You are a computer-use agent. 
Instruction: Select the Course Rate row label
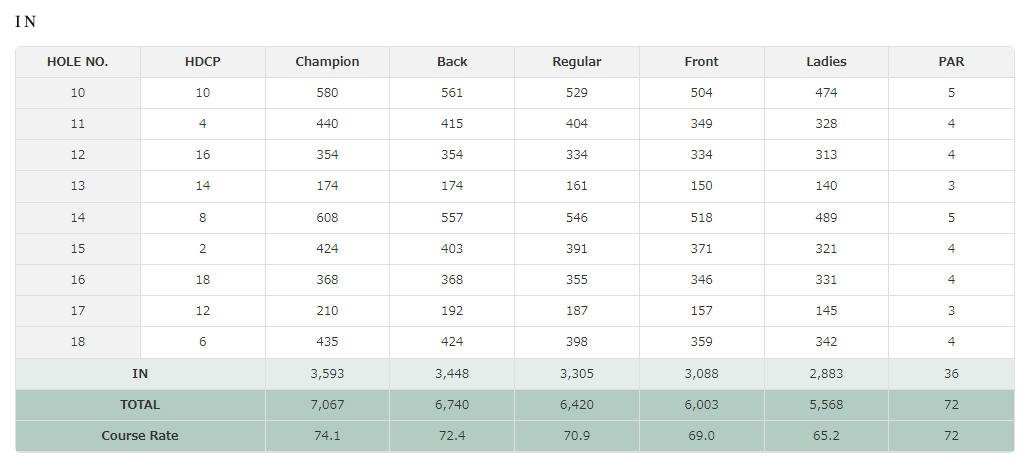click(x=140, y=436)
